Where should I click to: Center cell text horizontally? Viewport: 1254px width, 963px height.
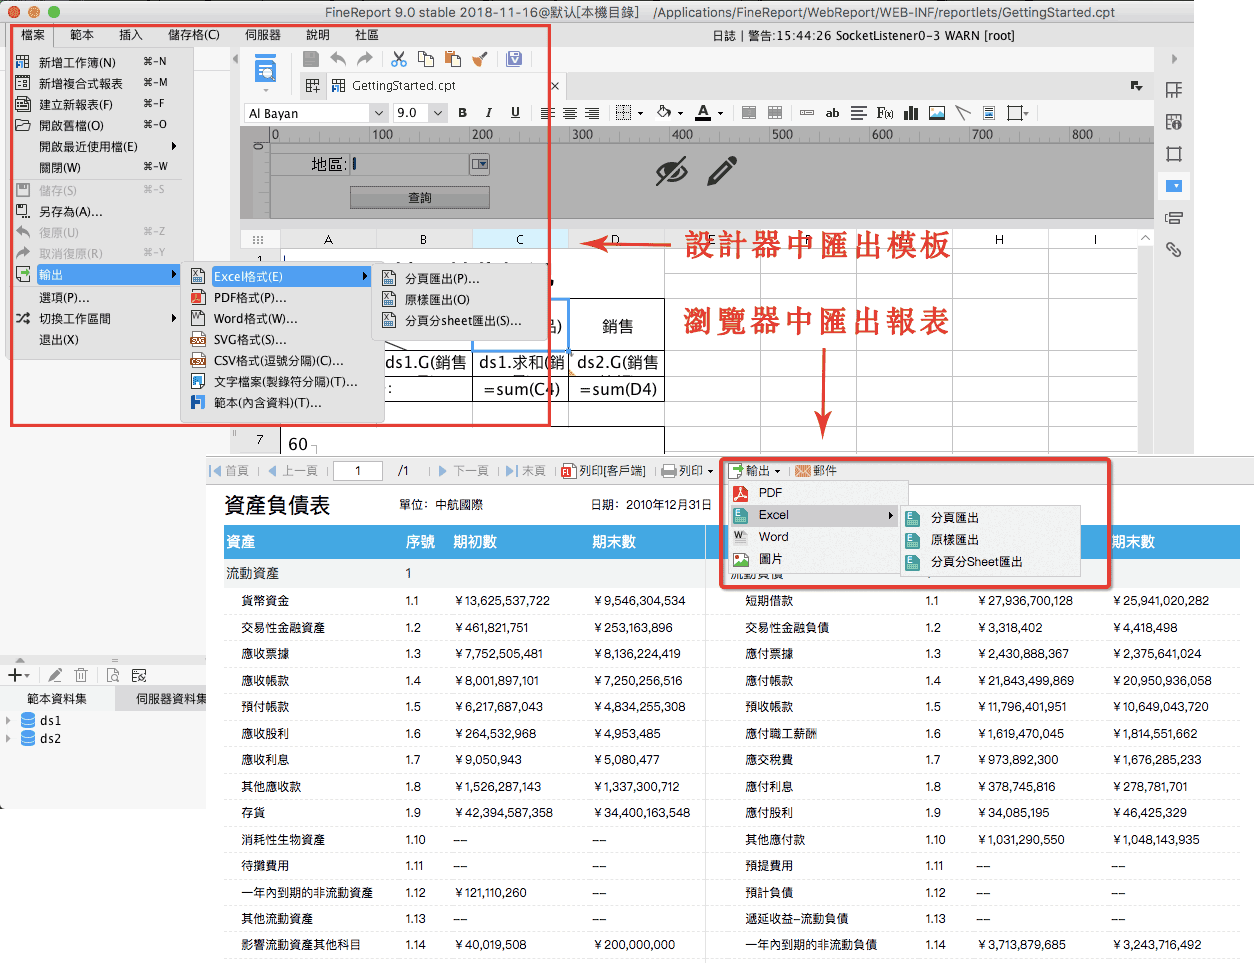pos(570,113)
